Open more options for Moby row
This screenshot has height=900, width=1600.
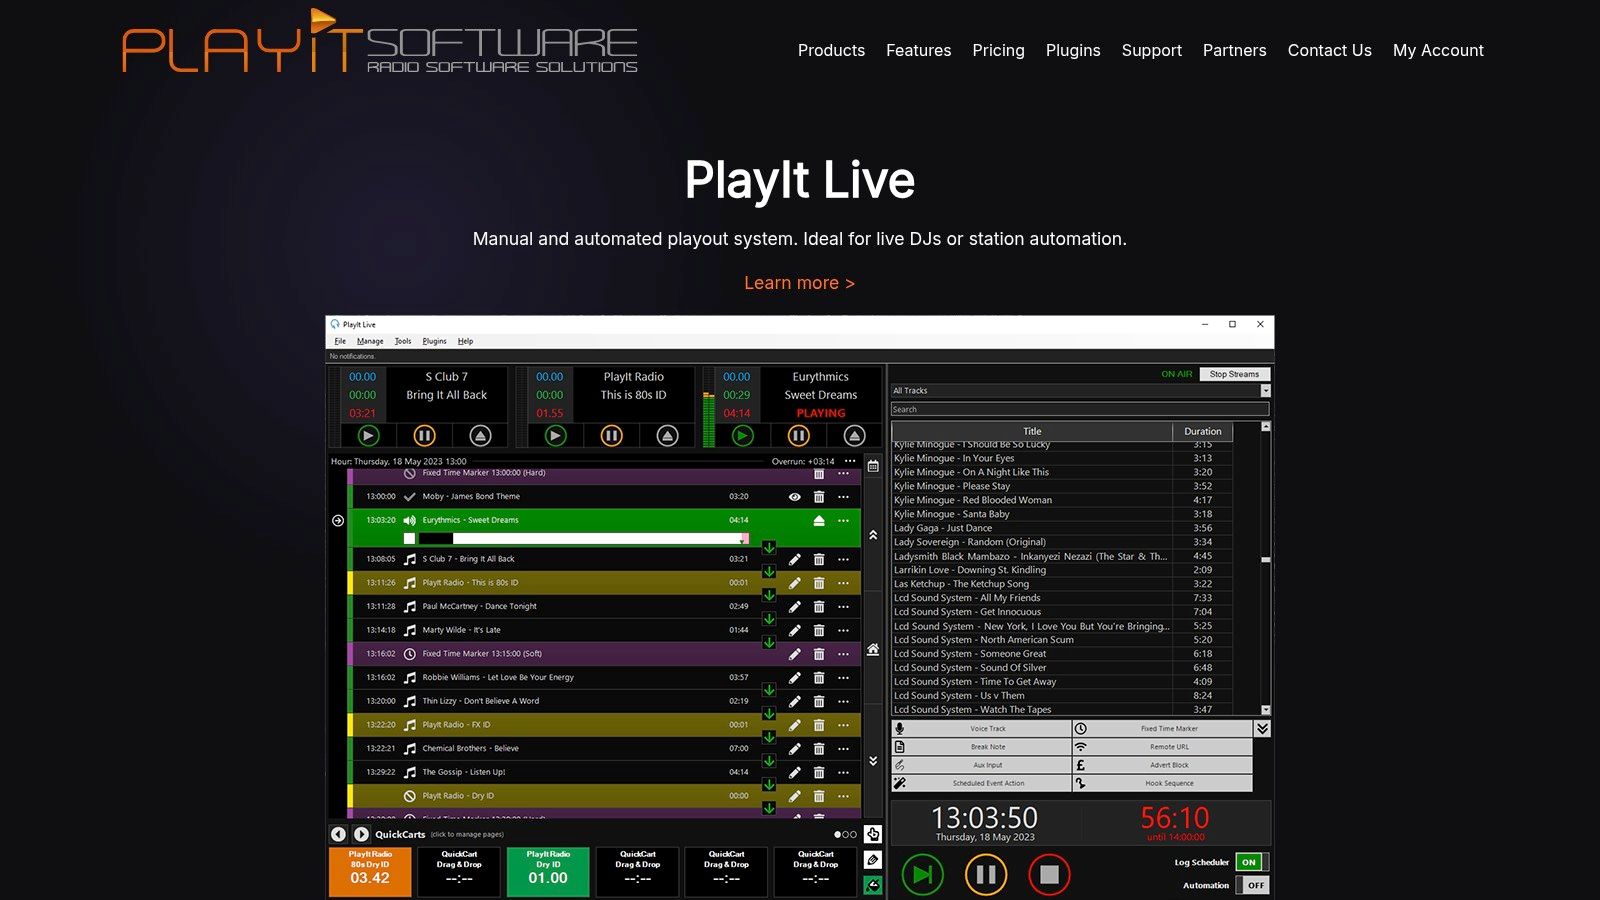(x=844, y=497)
